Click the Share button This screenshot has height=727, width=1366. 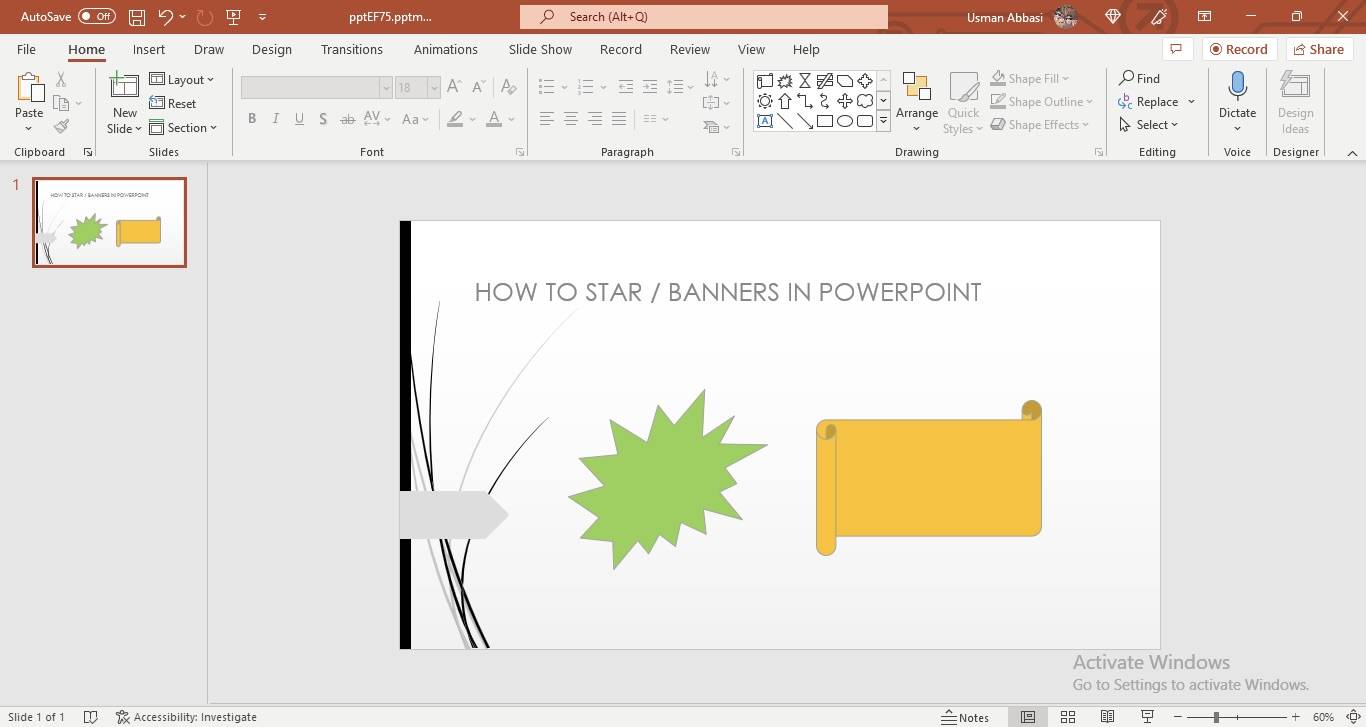(x=1317, y=49)
